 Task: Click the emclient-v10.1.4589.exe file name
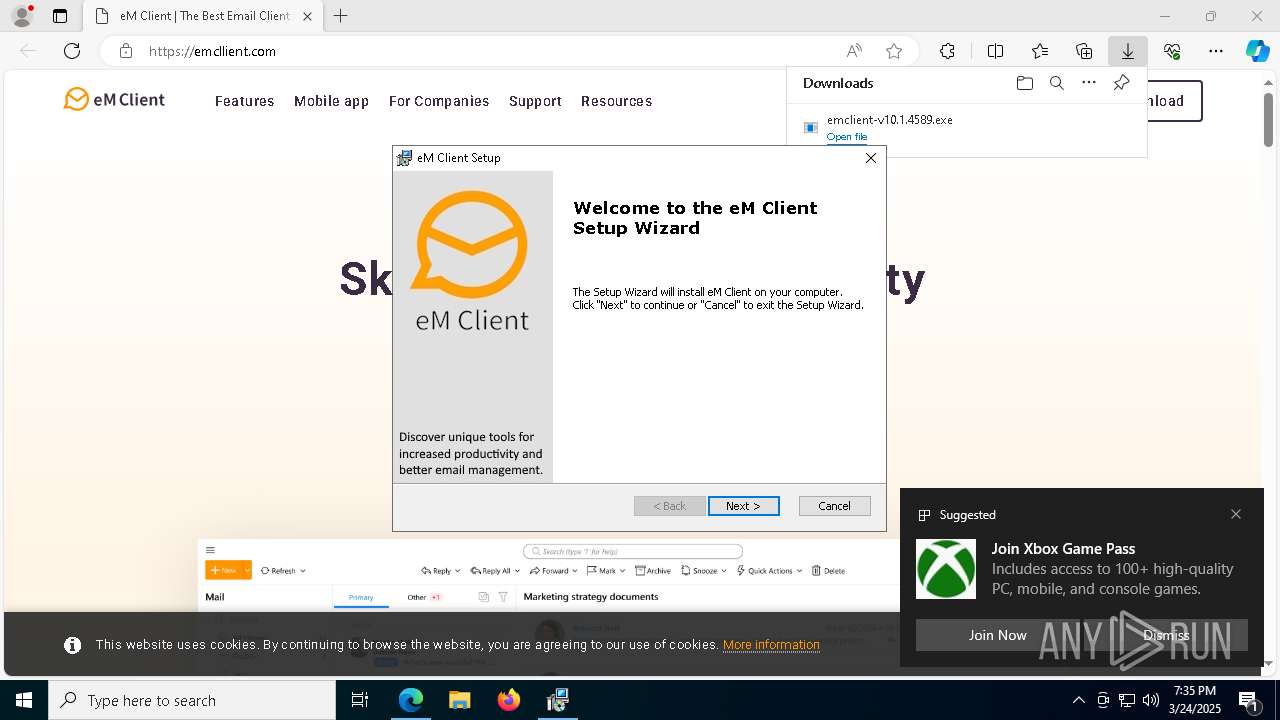(x=889, y=120)
